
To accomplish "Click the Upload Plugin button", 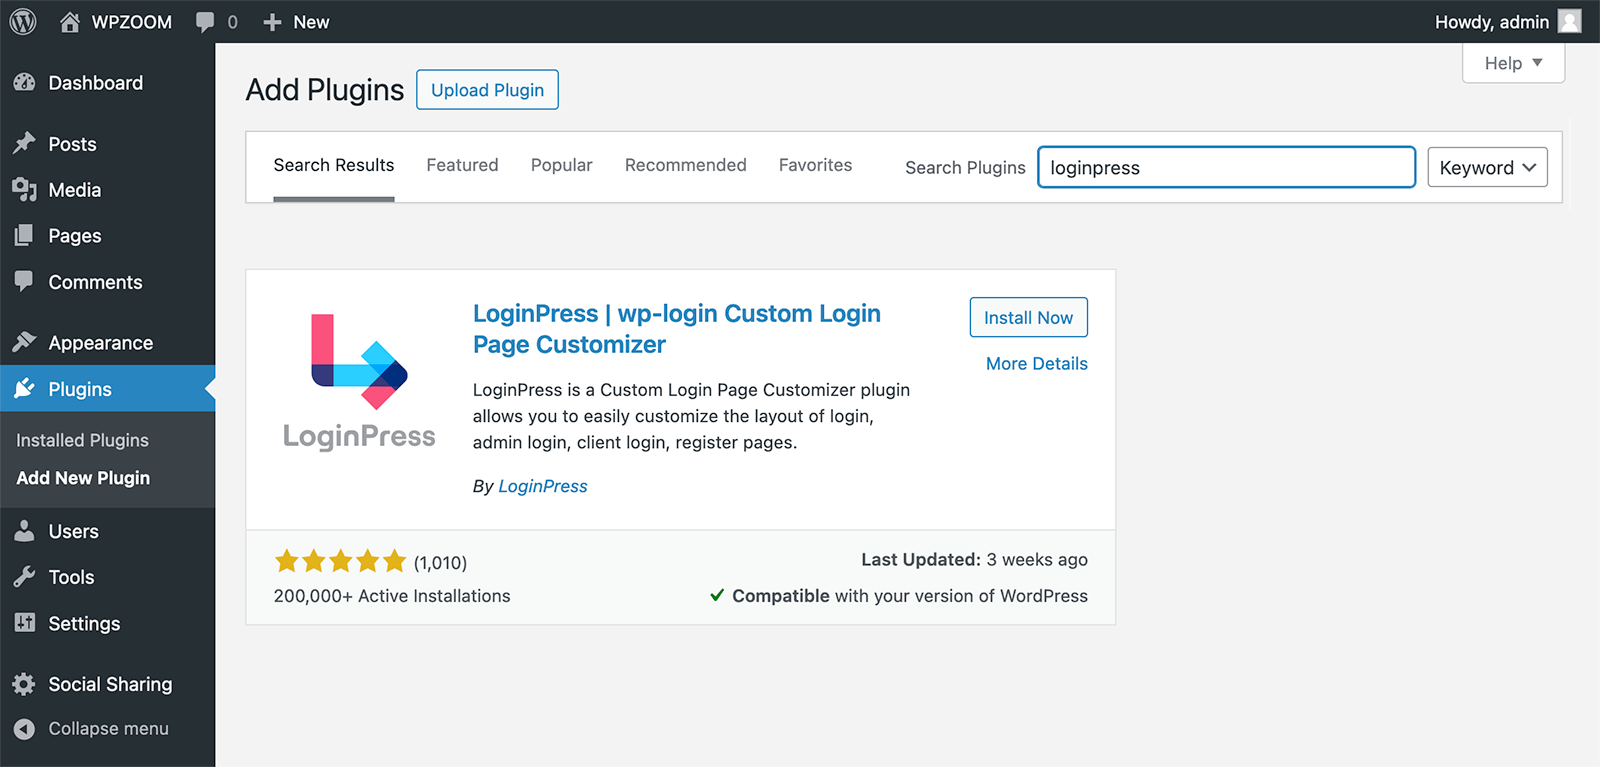I will click(488, 90).
